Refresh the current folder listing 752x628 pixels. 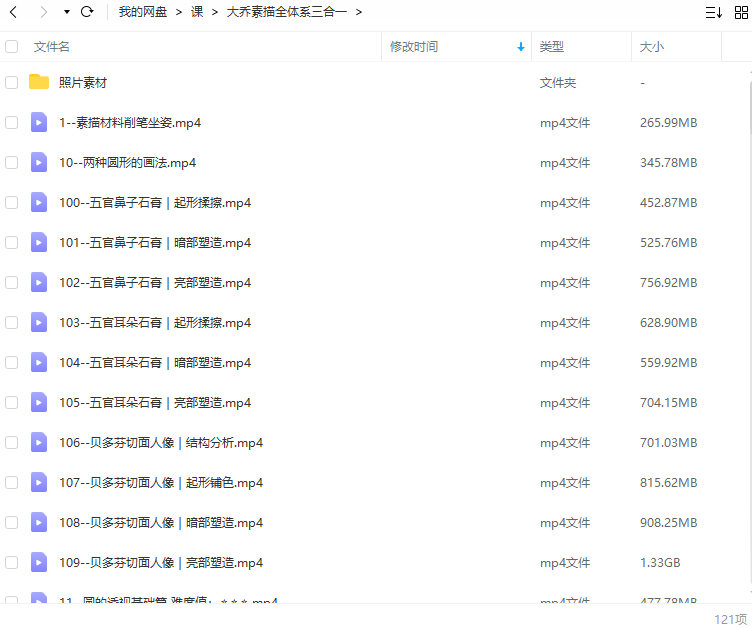point(87,12)
